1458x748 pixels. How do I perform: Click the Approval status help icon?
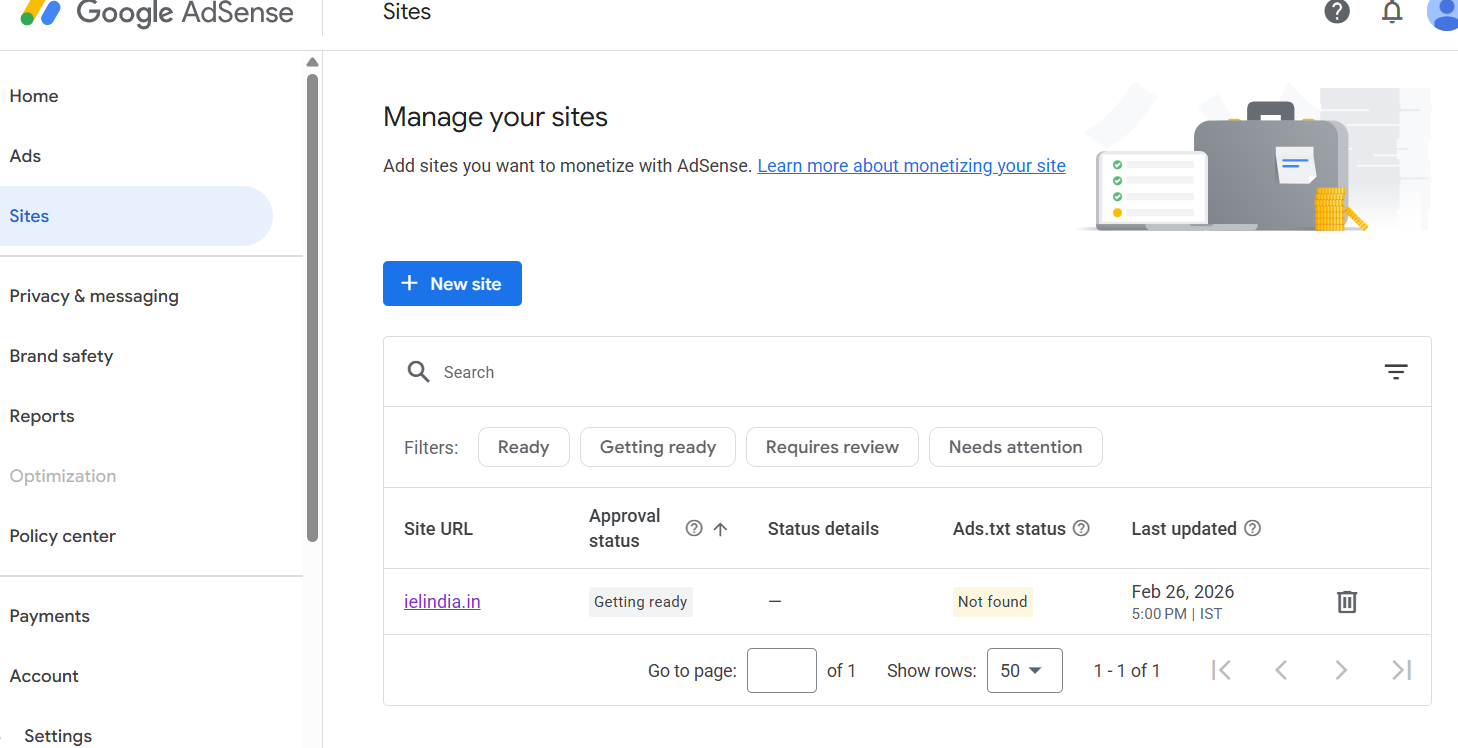pyautogui.click(x=694, y=528)
